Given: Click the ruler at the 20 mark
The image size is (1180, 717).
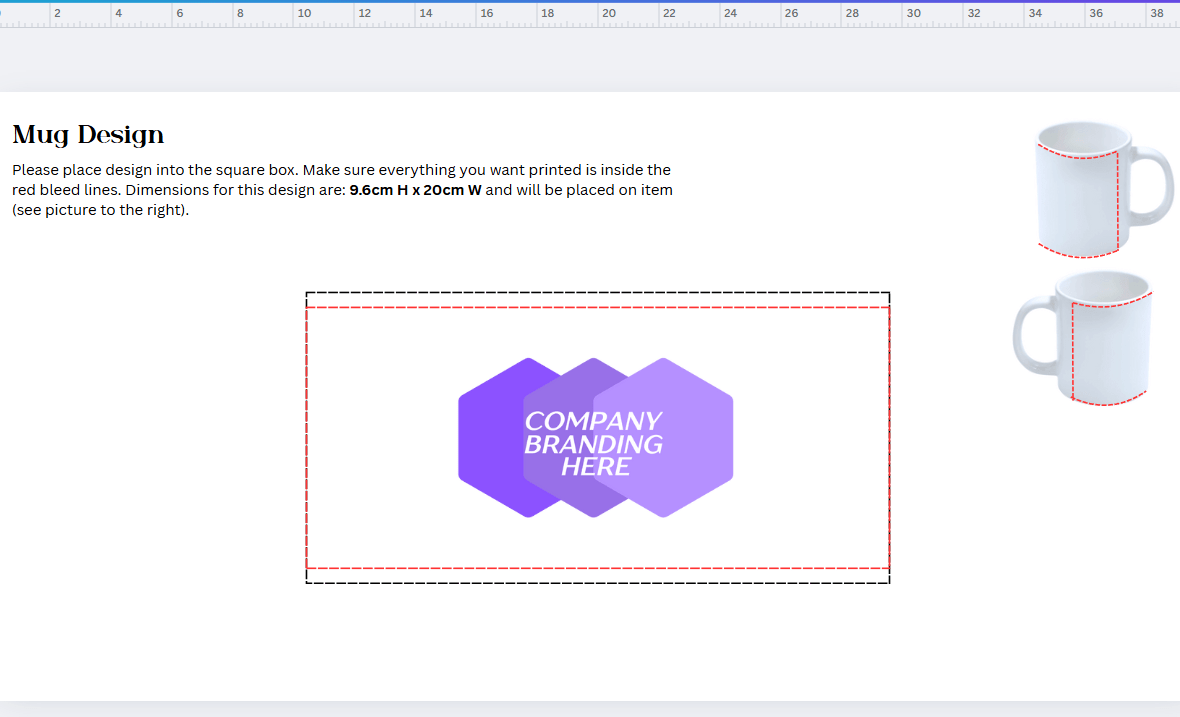Looking at the screenshot, I should pos(610,12).
